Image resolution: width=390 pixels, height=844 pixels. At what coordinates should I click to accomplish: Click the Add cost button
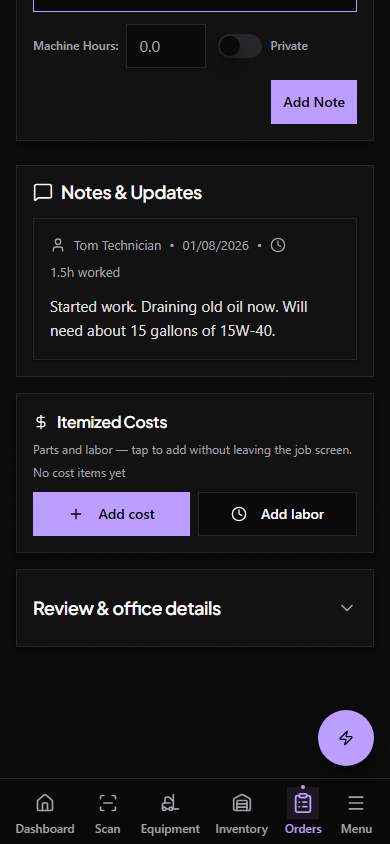pyautogui.click(x=111, y=514)
